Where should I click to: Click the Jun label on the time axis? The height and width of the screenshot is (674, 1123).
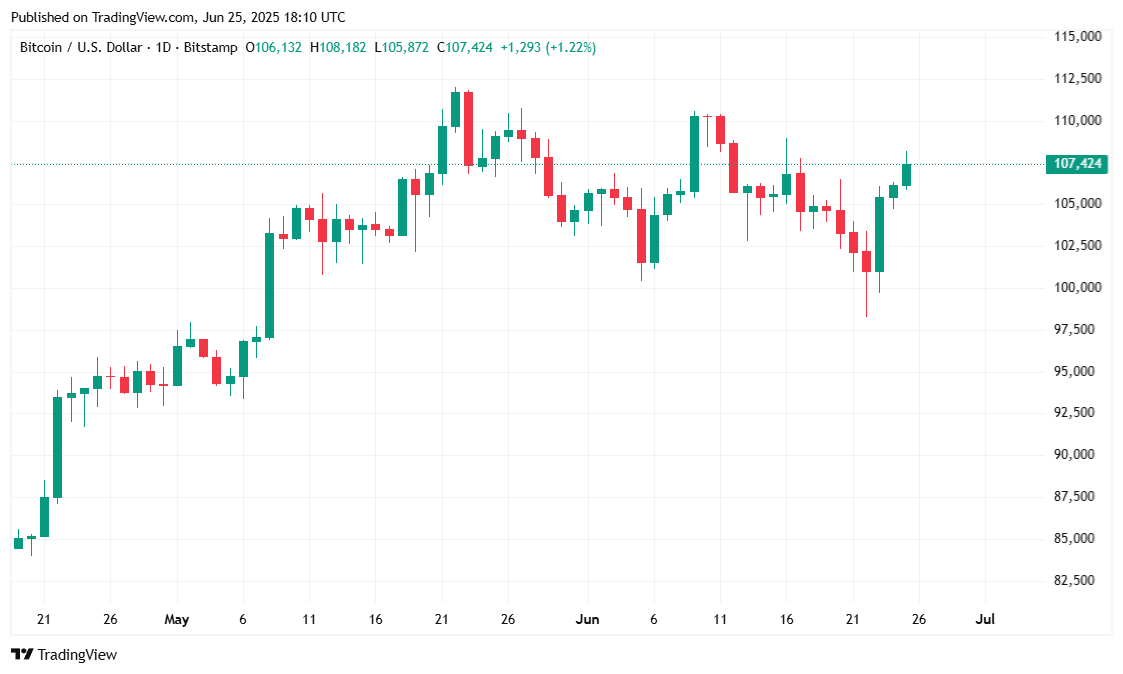(588, 620)
